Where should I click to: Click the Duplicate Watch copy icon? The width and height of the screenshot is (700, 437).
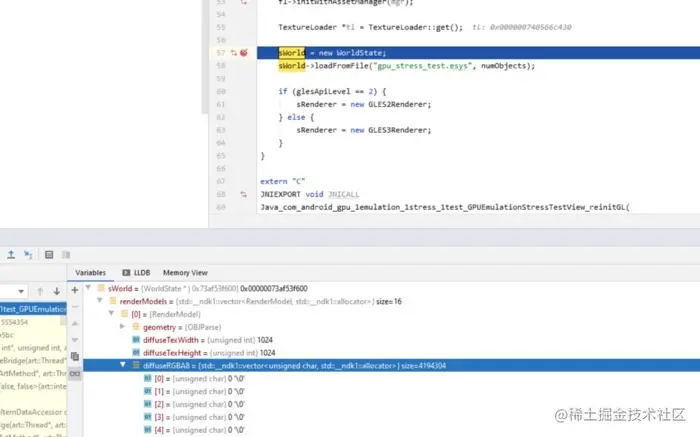[x=75, y=356]
